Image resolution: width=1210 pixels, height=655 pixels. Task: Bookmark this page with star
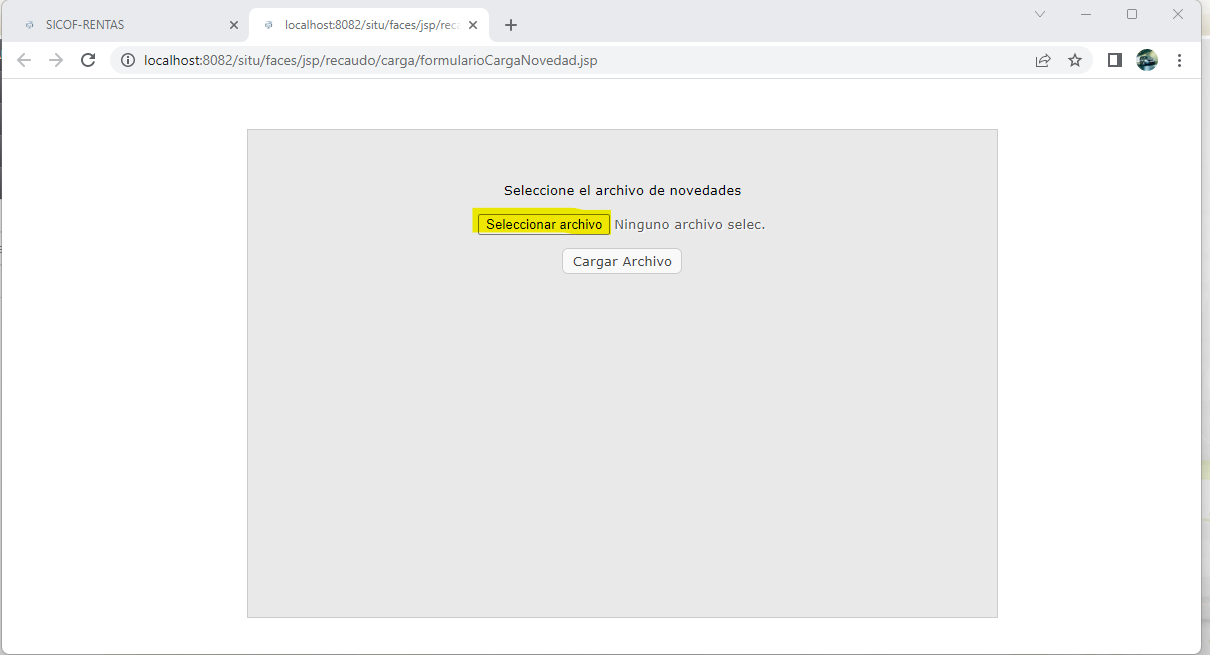click(1075, 60)
